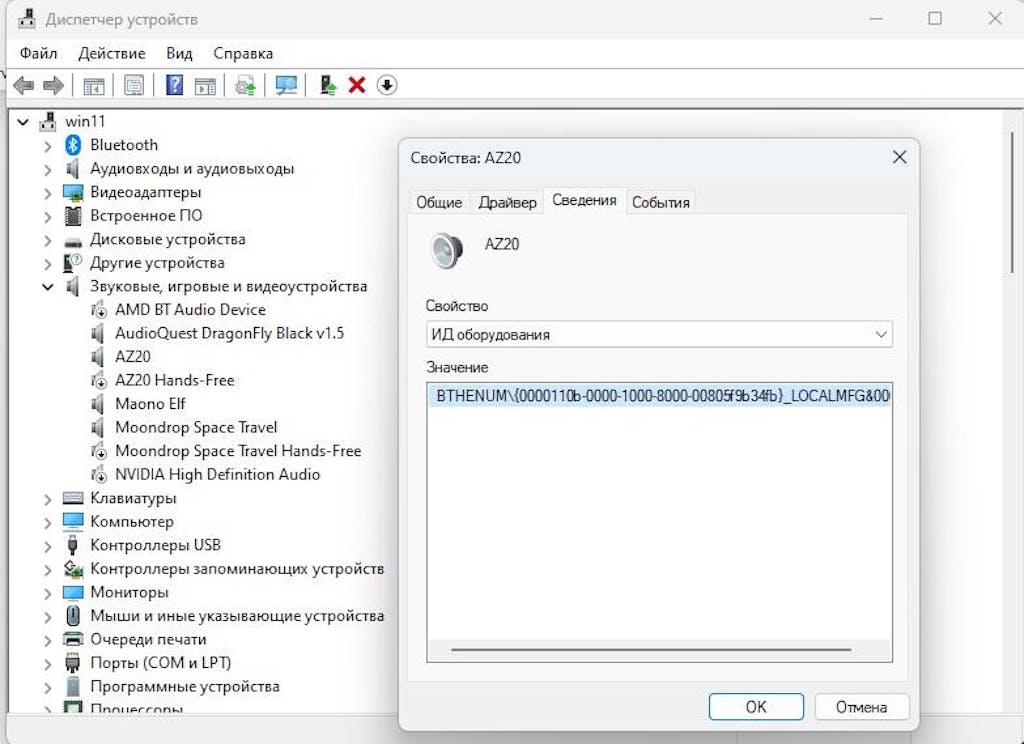Click the Back arrow in the toolbar
1024x744 pixels.
coord(23,86)
